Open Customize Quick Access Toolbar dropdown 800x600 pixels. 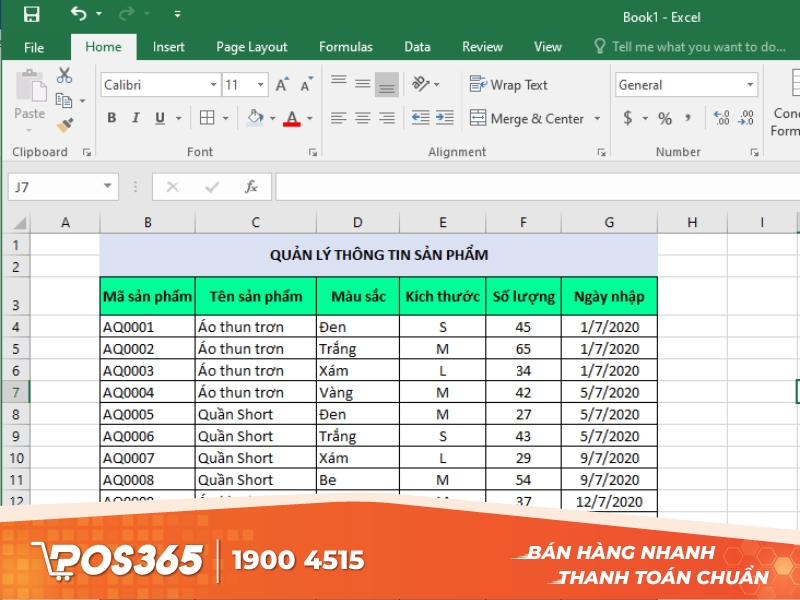coord(178,14)
